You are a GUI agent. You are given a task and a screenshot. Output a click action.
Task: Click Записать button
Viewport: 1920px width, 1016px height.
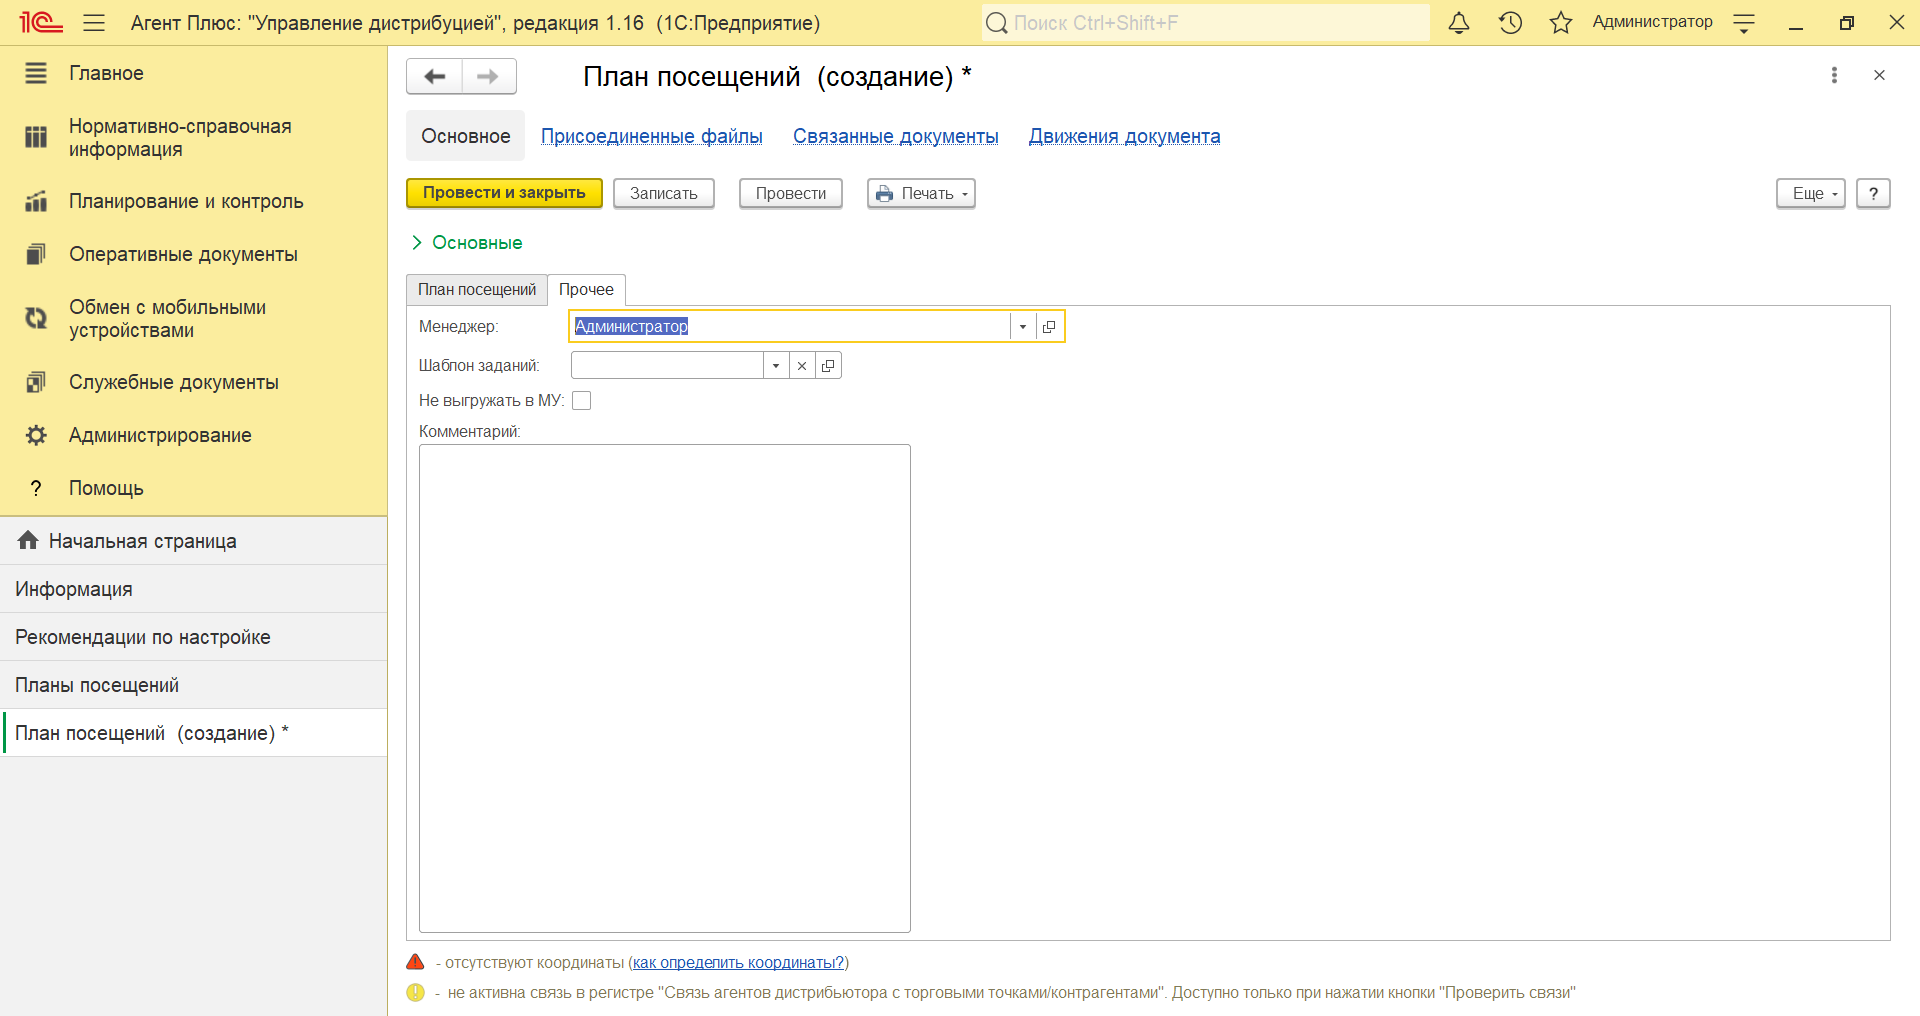click(664, 193)
